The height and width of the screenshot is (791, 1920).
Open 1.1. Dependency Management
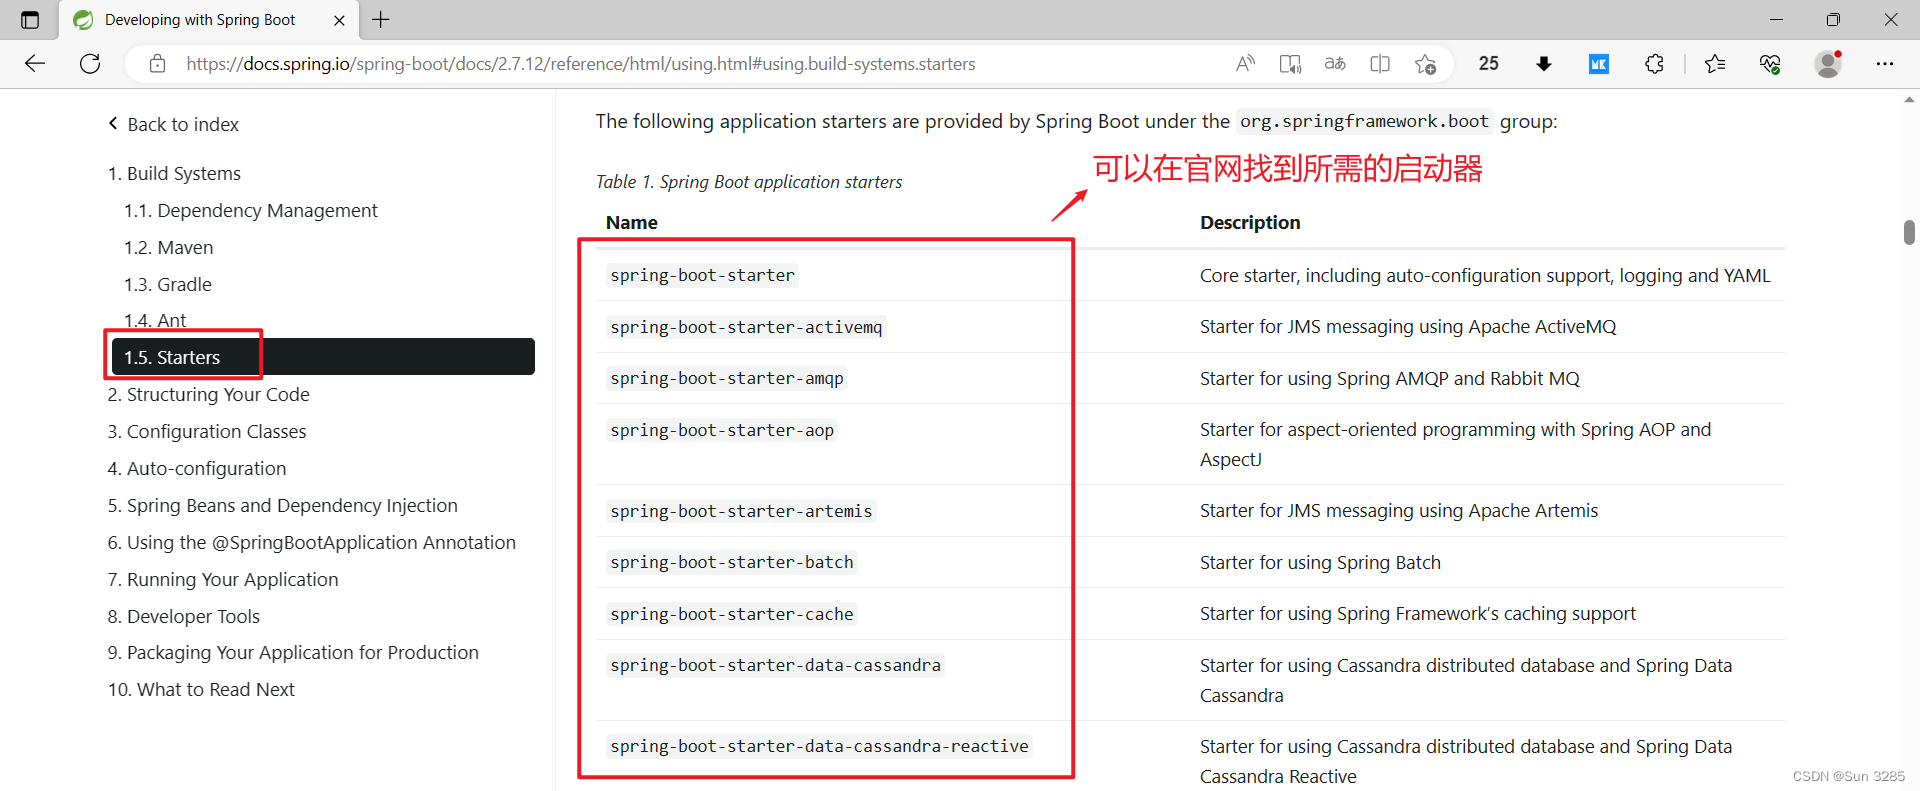pos(251,210)
